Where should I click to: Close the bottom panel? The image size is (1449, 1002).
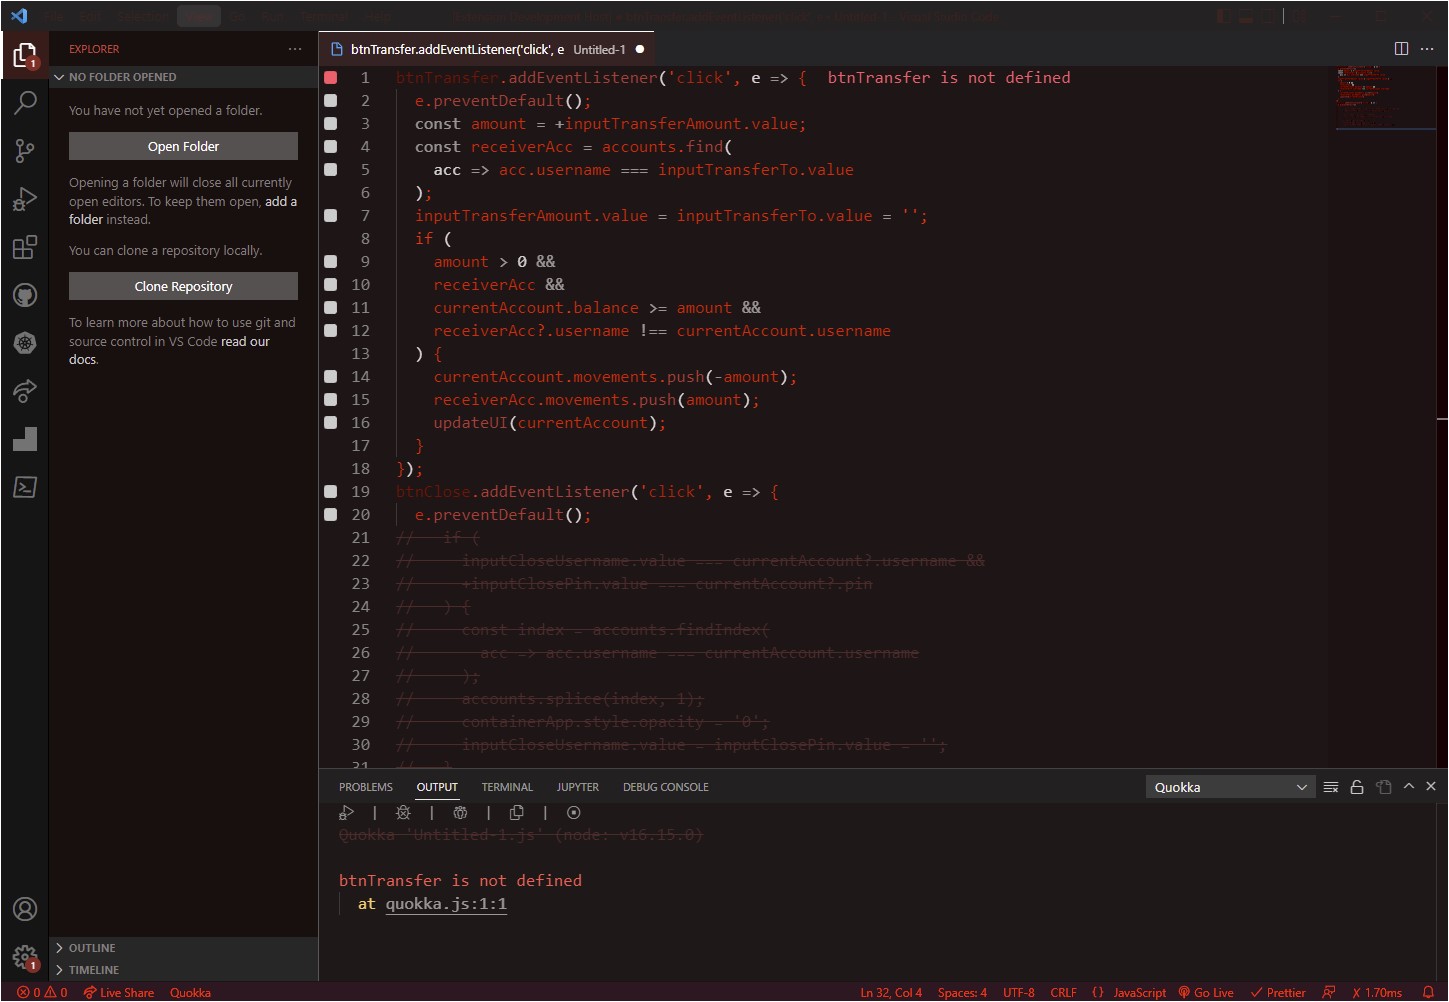1431,787
